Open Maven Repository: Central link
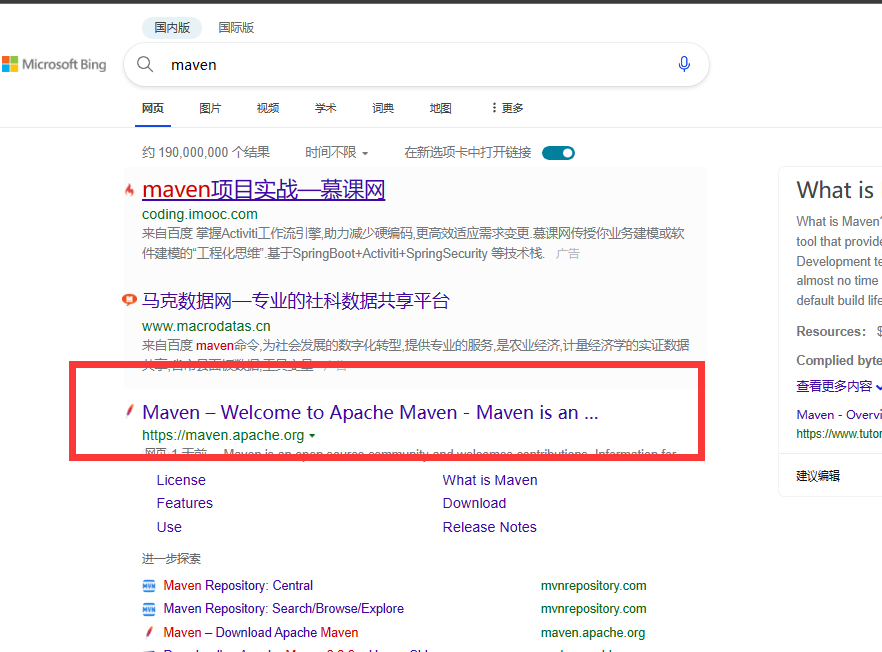Viewport: 882px width, 652px height. click(x=238, y=586)
